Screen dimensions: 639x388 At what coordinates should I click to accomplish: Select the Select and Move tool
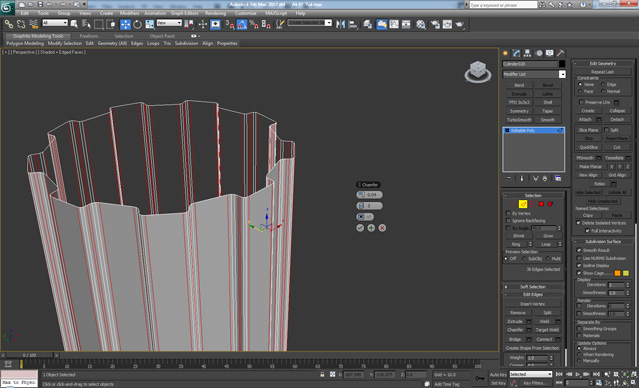point(125,24)
